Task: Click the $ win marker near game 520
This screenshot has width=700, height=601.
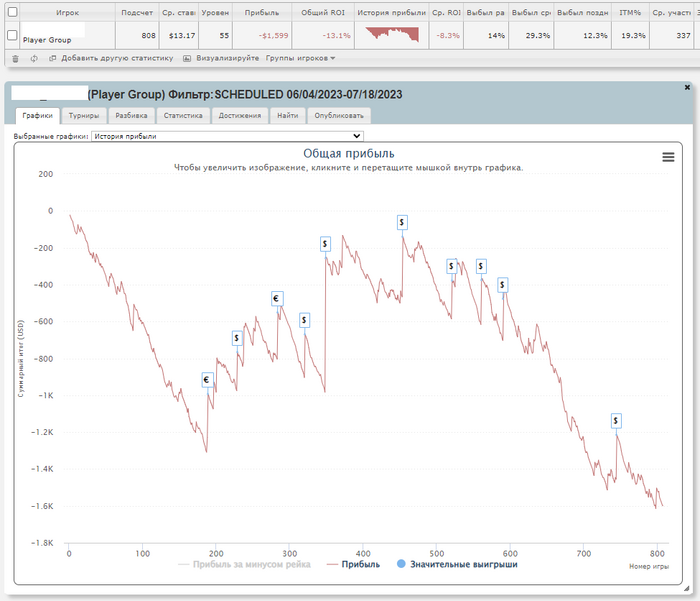Action: [x=452, y=267]
